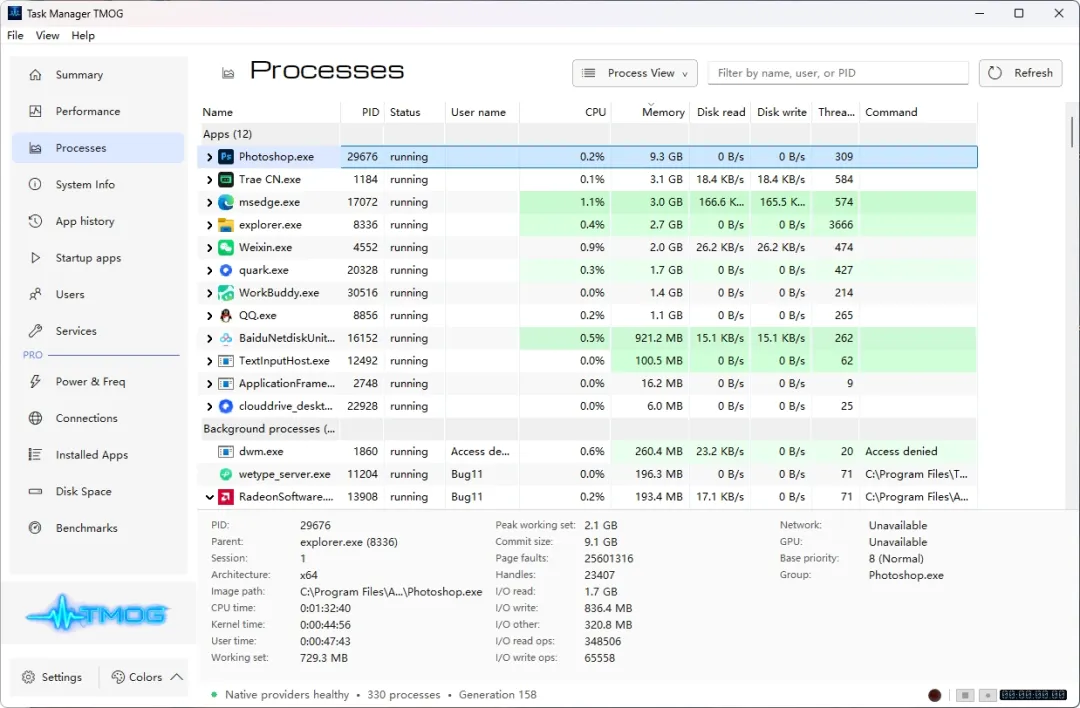Click the Power & Freq lightning icon
The image size is (1080, 708).
point(35,381)
